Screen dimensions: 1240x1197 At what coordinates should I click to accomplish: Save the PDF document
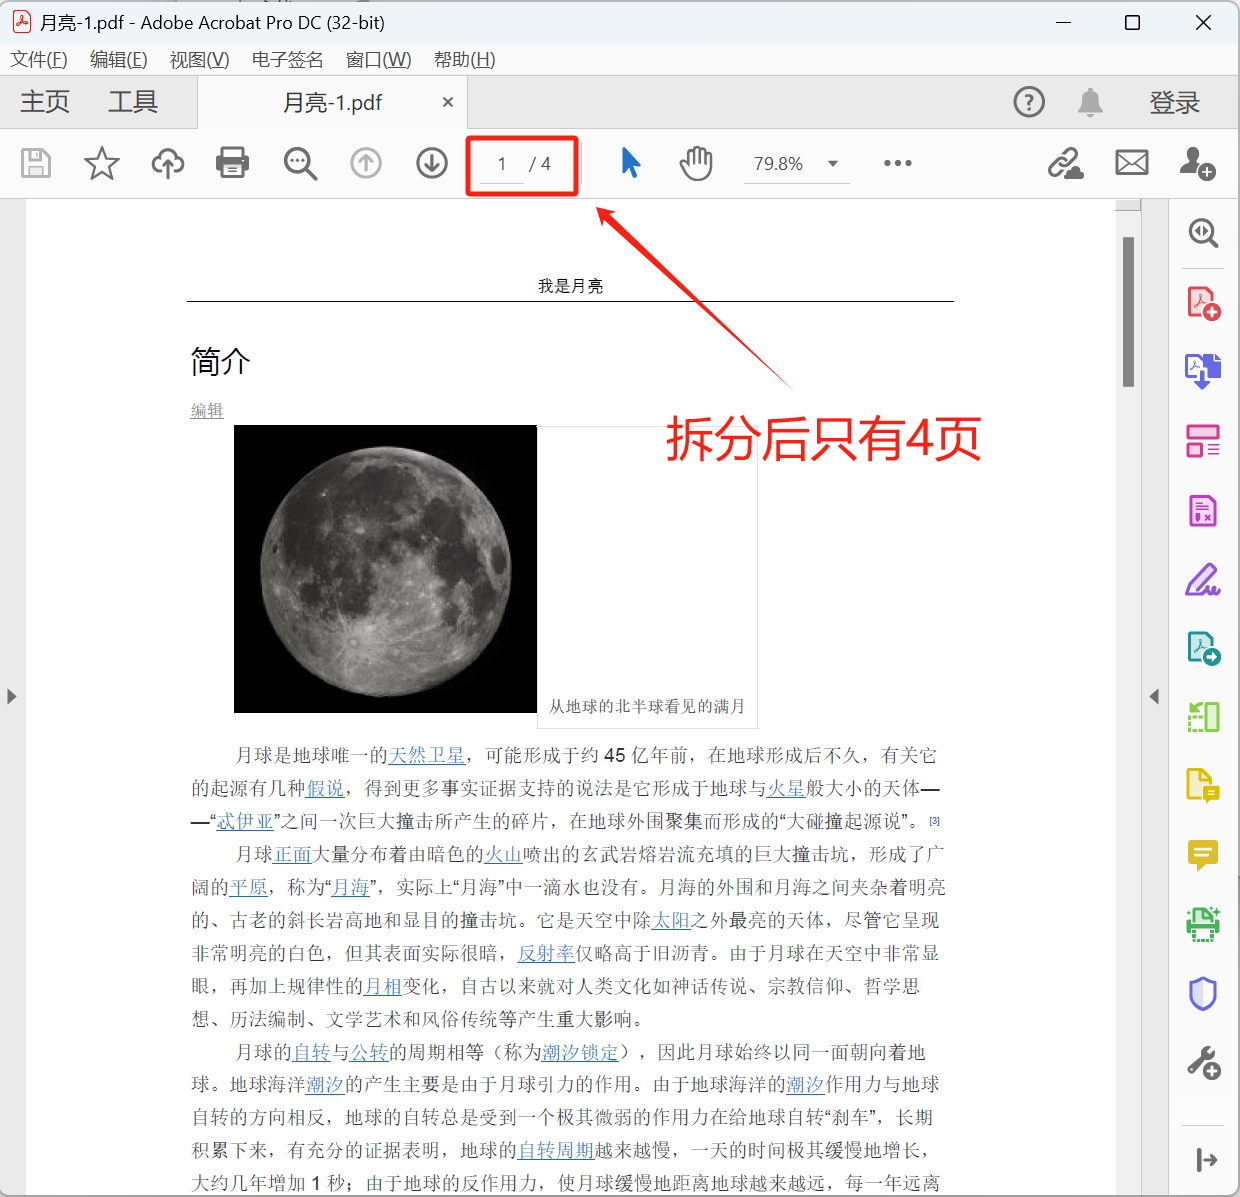click(35, 163)
